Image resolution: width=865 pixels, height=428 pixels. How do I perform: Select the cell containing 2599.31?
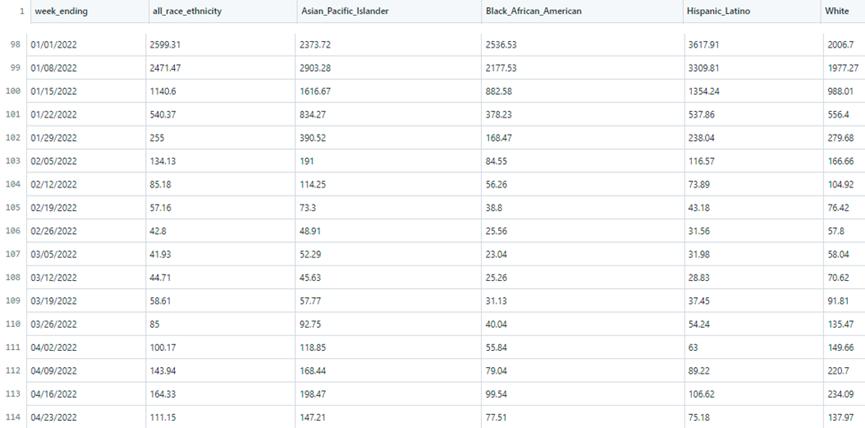(172, 45)
